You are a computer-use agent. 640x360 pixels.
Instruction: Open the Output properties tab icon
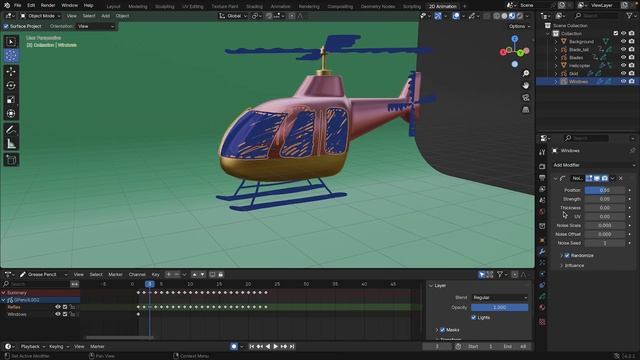click(x=542, y=178)
